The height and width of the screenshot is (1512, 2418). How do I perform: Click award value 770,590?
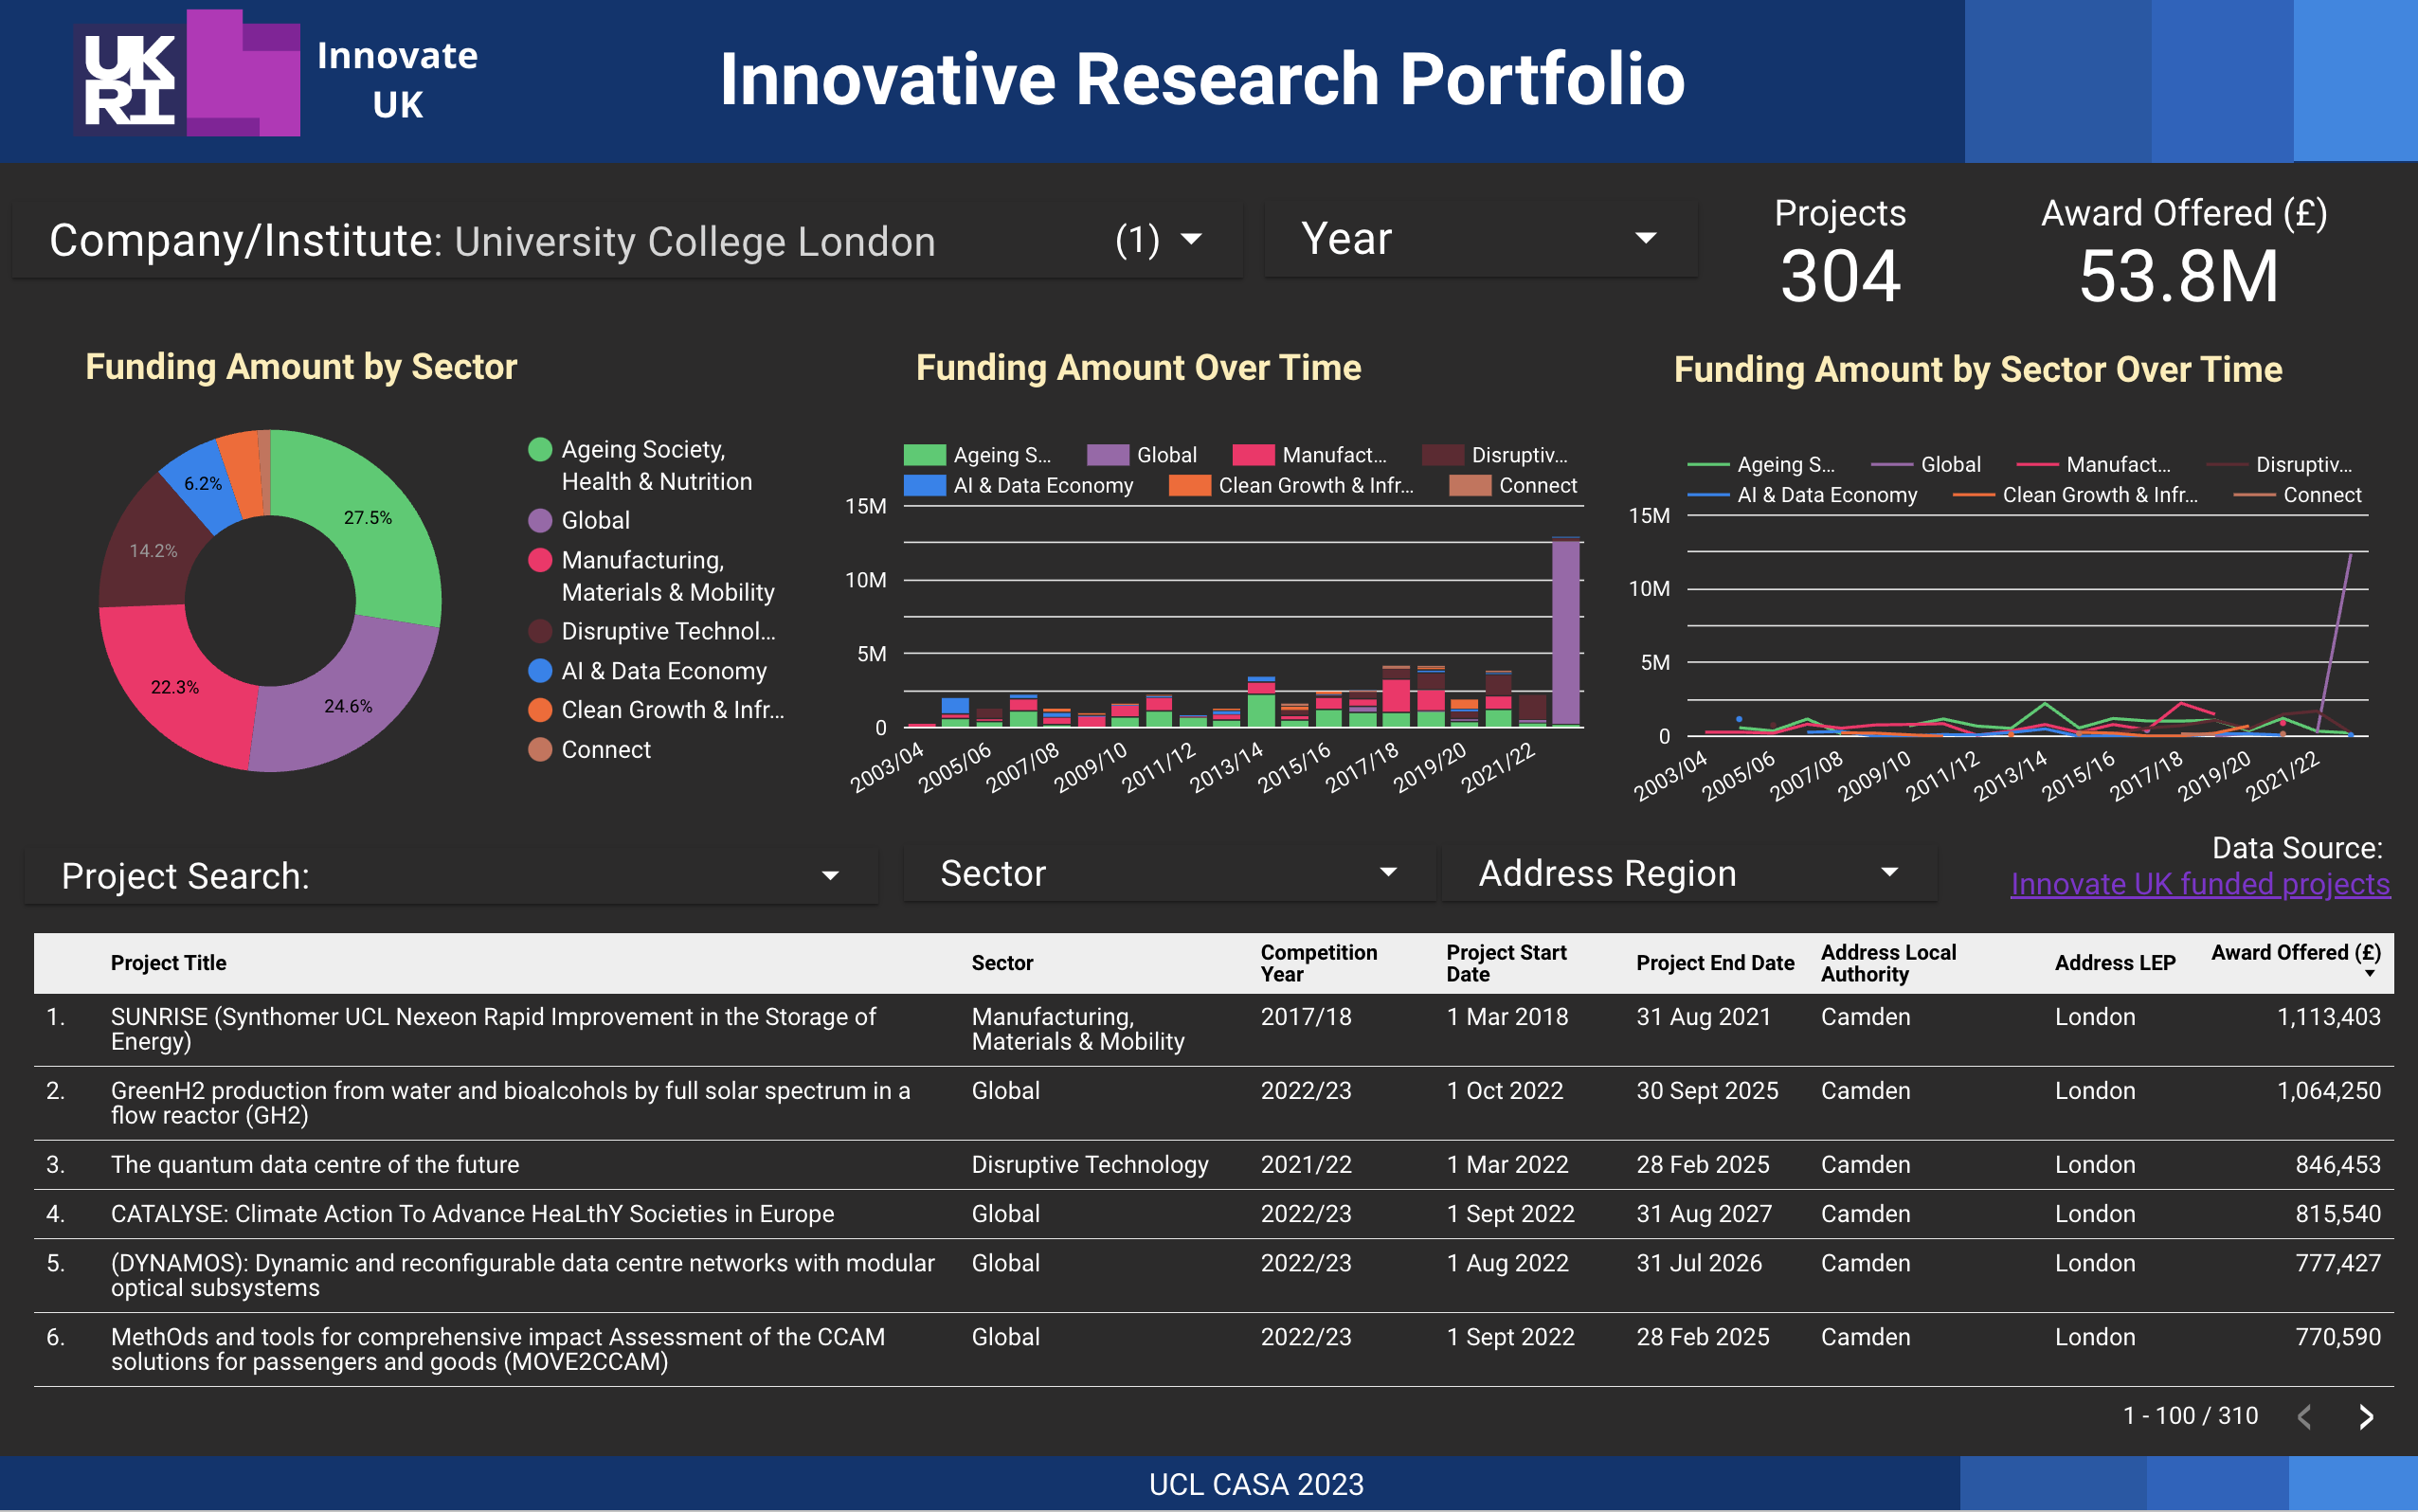[2337, 1336]
